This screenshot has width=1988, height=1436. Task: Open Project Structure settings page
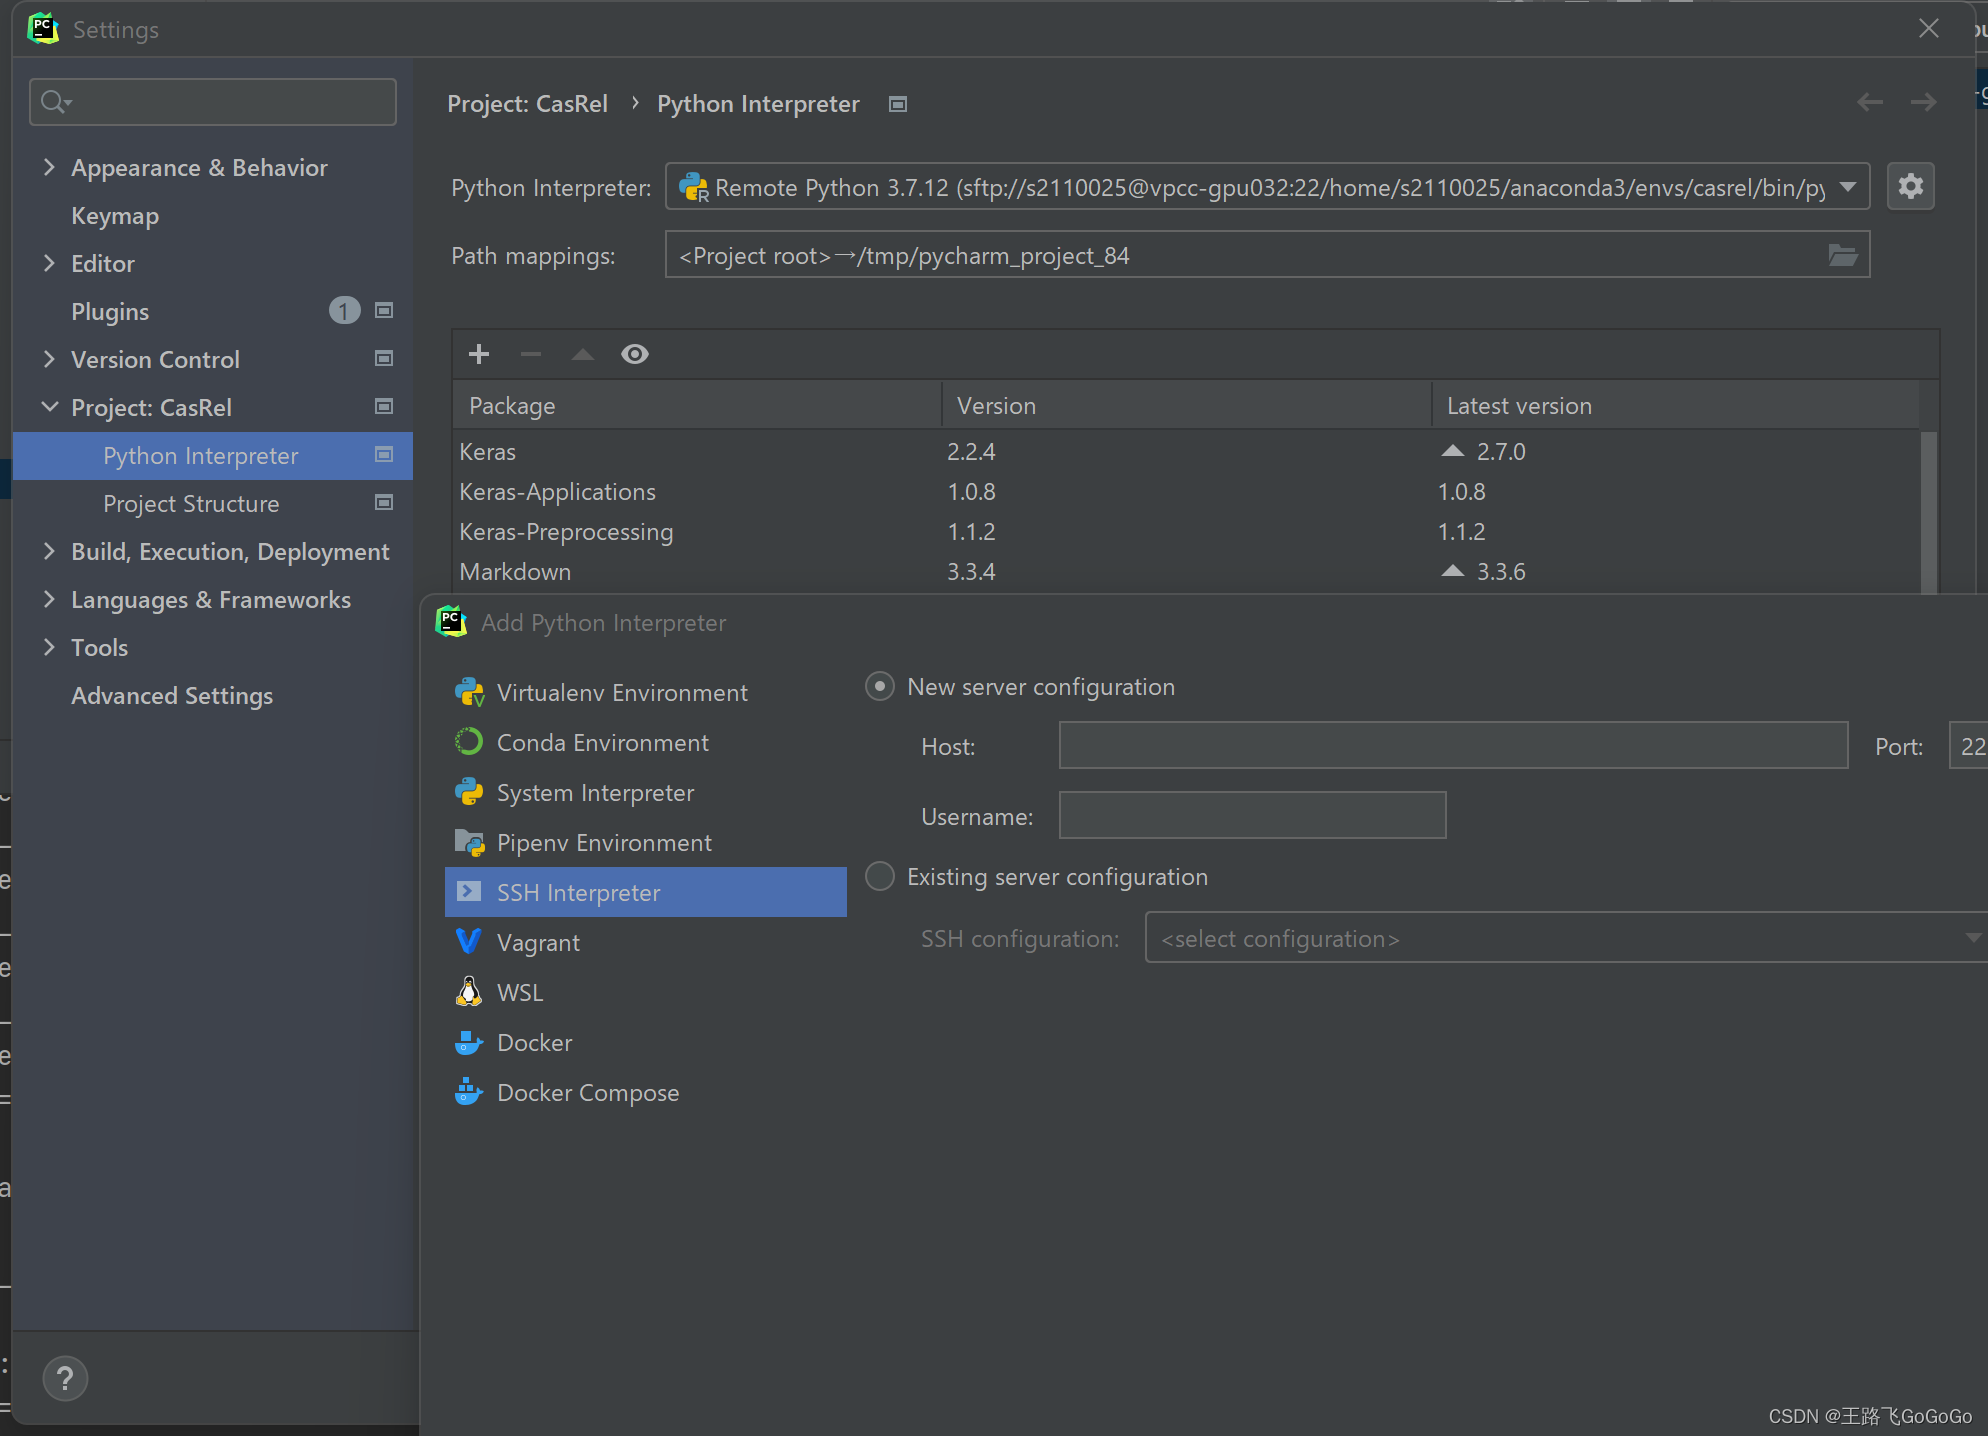(190, 503)
